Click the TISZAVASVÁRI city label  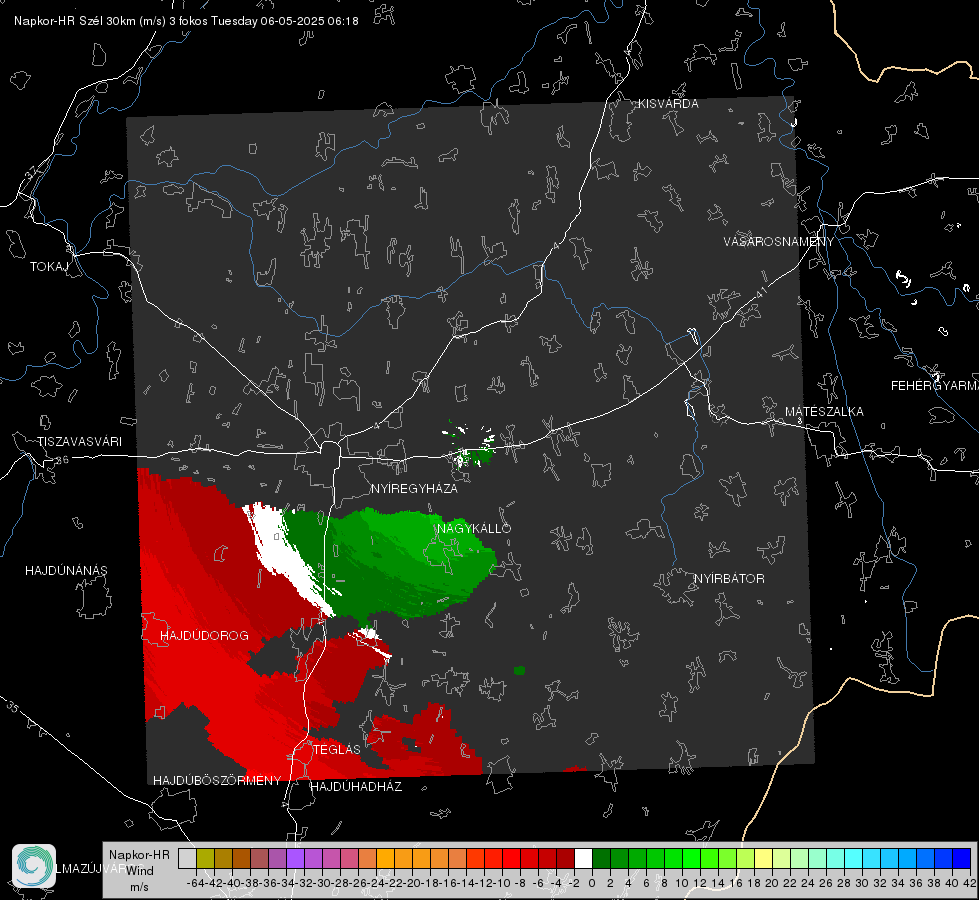[79, 442]
